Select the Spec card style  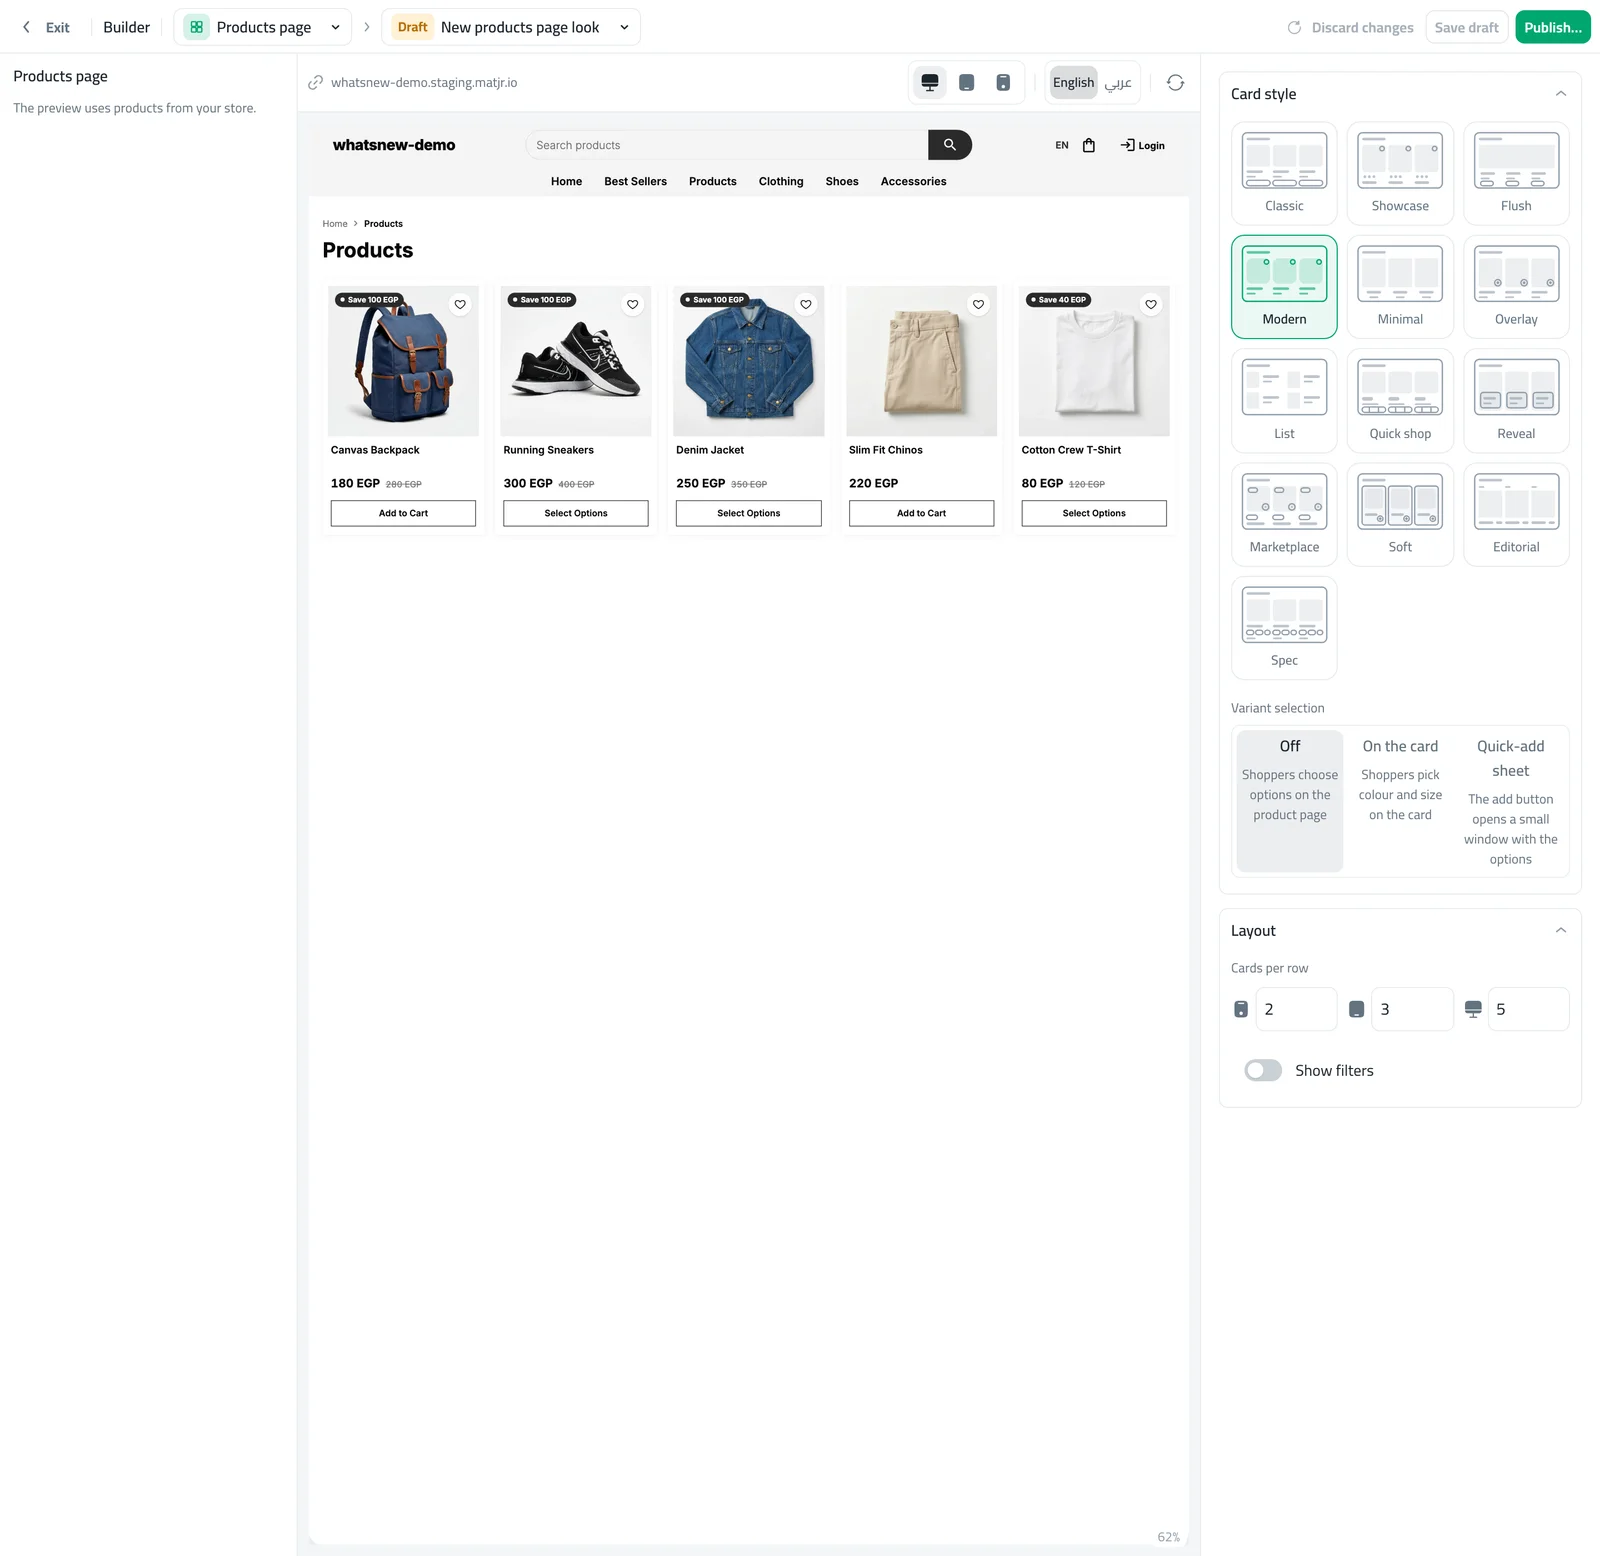[x=1284, y=628]
